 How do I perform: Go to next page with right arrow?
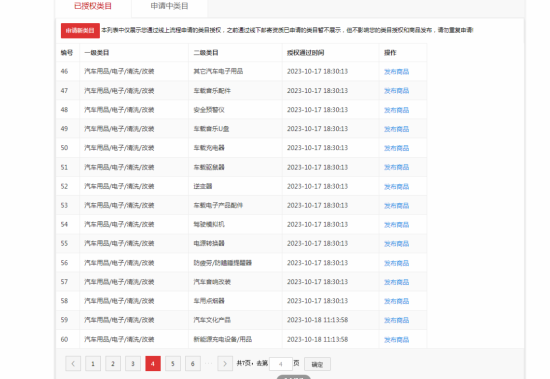225,364
